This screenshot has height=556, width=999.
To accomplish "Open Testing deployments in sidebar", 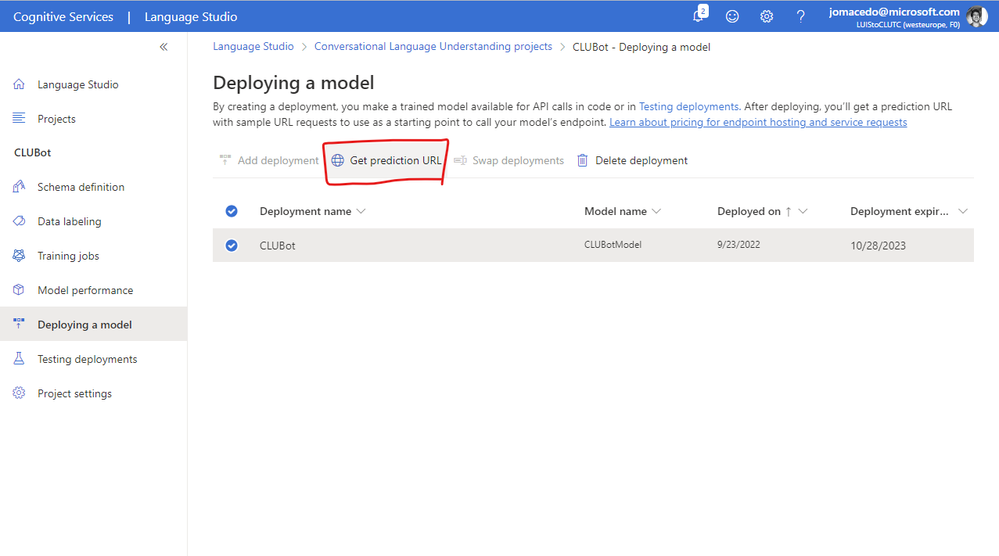I will (x=87, y=359).
